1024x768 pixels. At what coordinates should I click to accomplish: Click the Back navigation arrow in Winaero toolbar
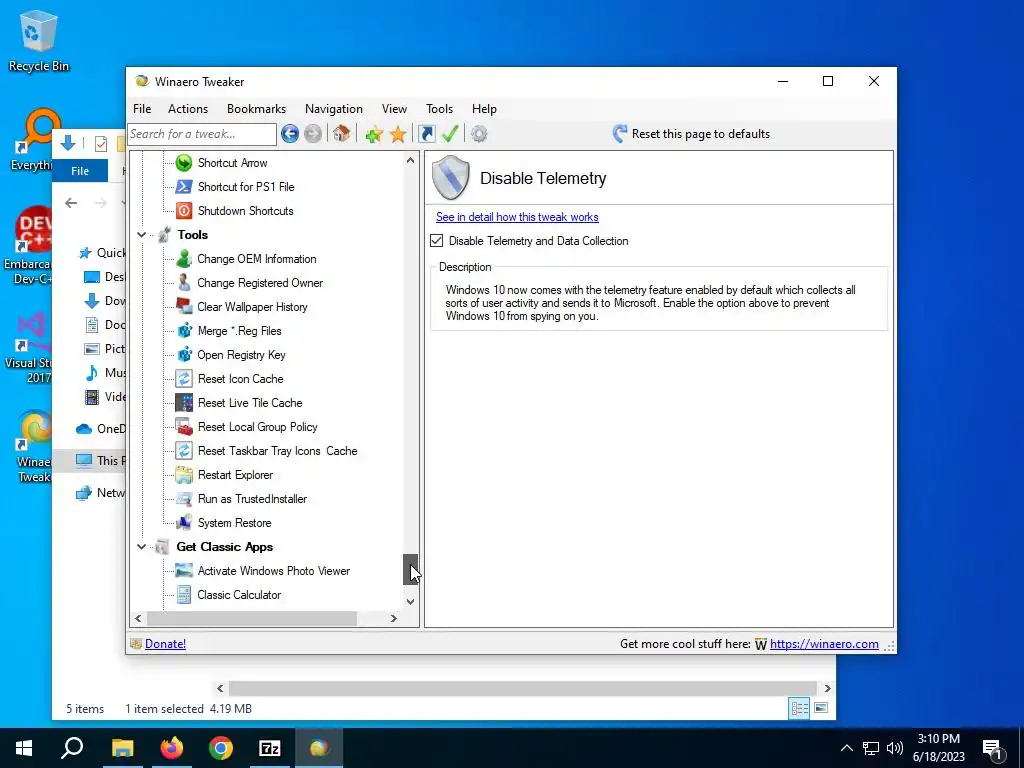[x=290, y=134]
